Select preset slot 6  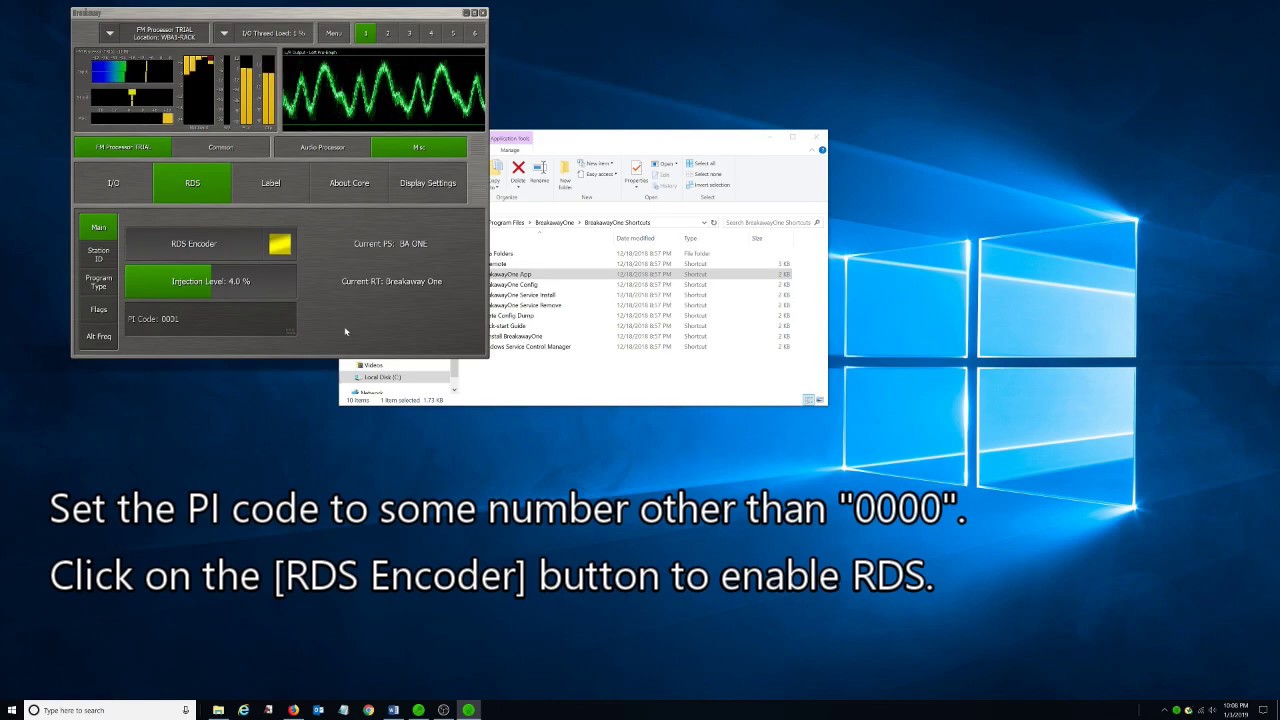coord(475,33)
